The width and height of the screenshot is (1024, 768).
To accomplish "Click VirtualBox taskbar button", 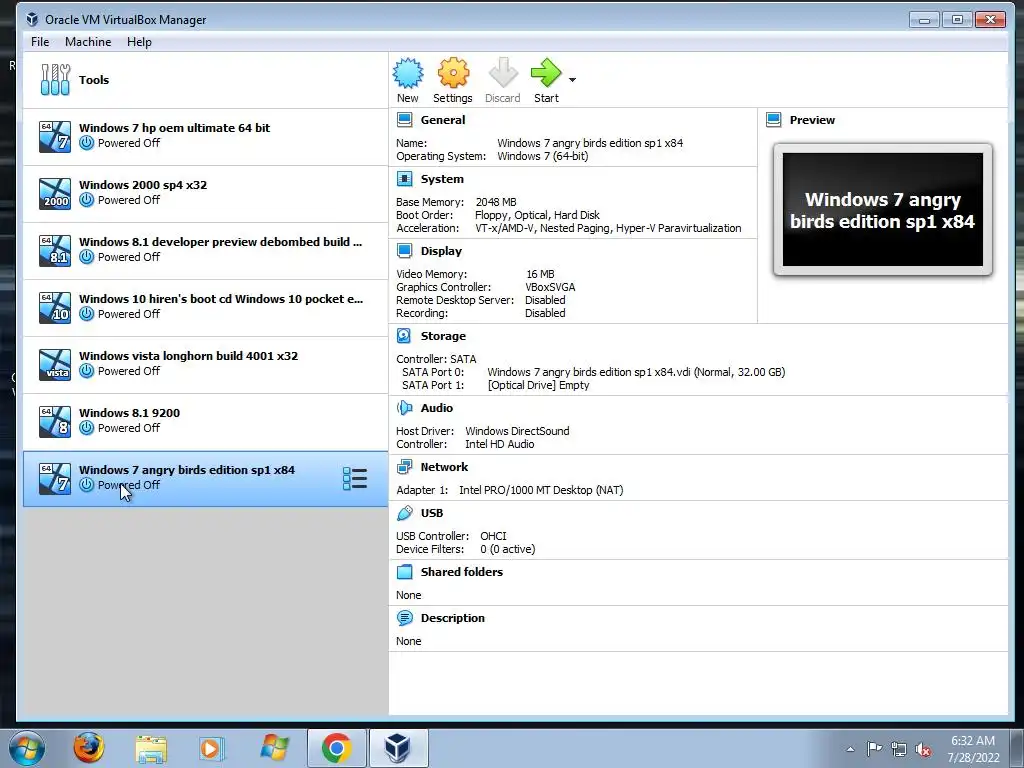I will (x=398, y=748).
